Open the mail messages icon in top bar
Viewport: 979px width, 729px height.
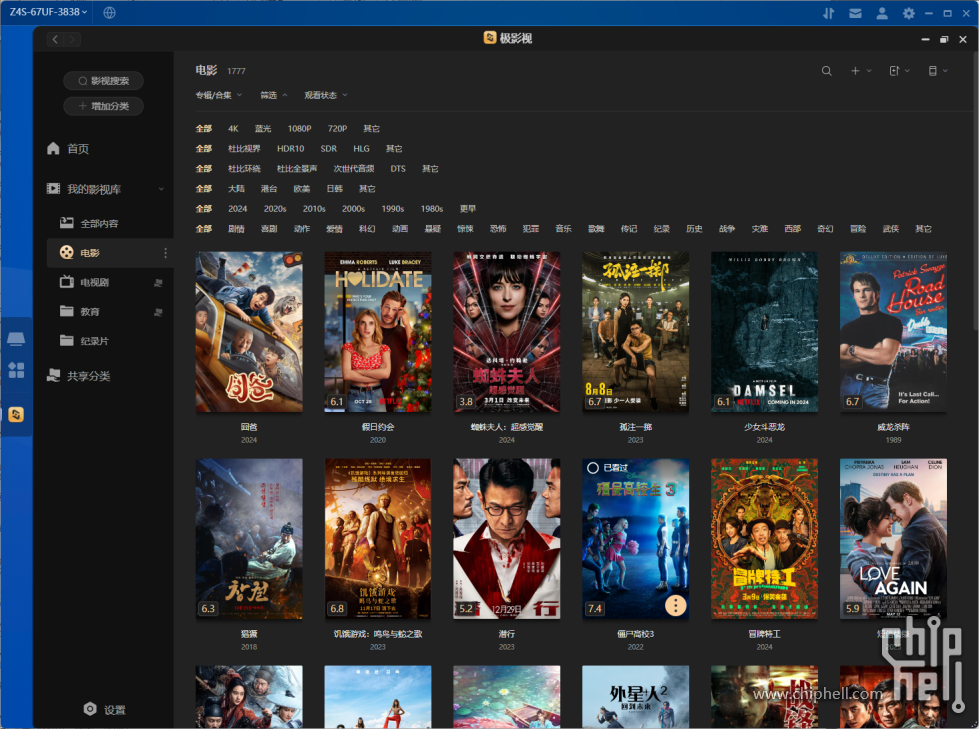855,13
